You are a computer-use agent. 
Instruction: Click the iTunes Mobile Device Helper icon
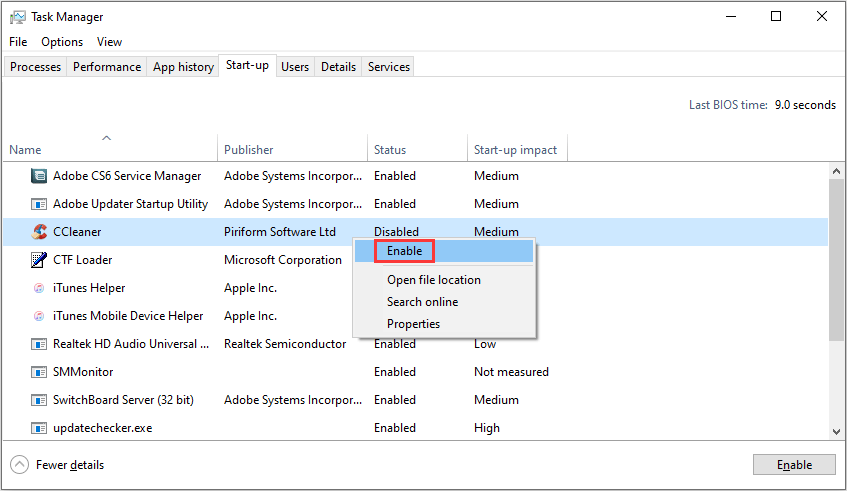39,316
